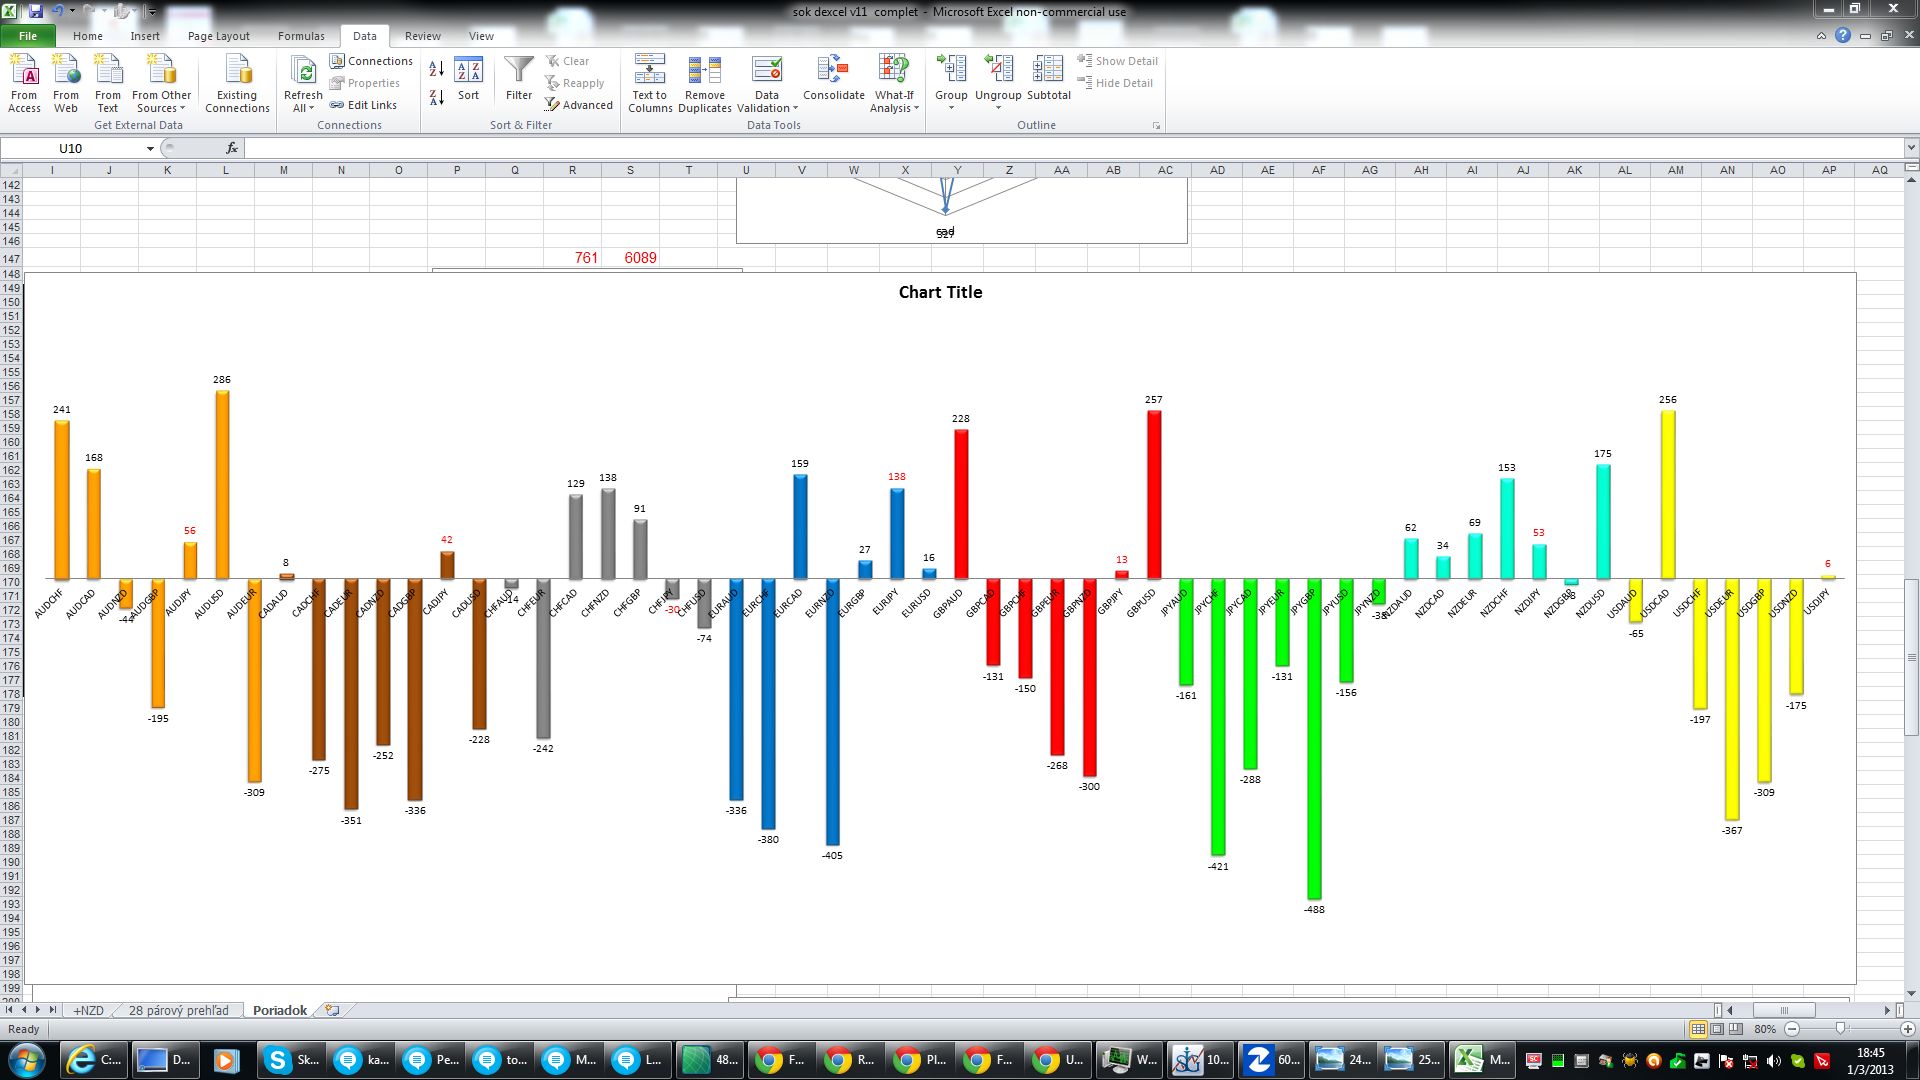Screen dimensions: 1920x1080
Task: Click the formula bar input
Action: 1074,148
